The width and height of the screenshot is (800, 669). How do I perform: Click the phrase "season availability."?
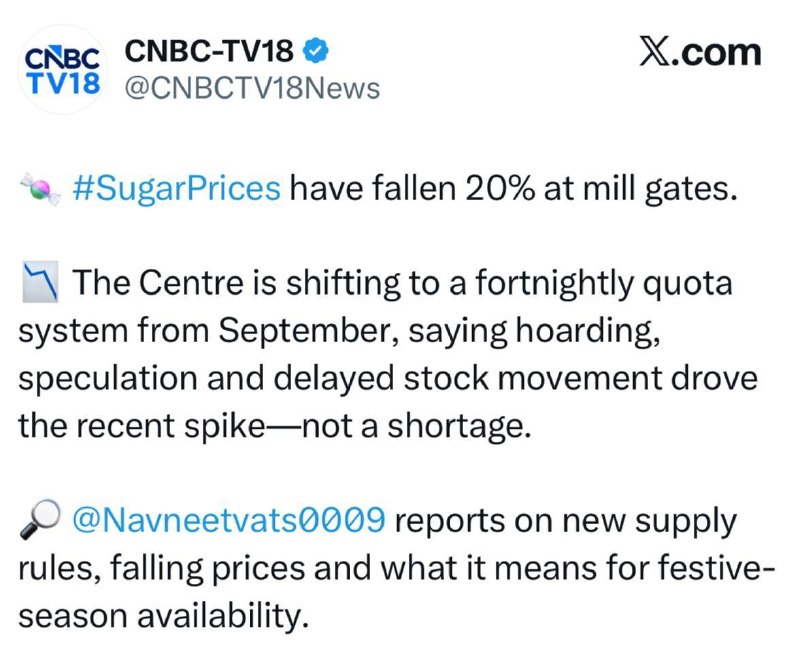coord(164,616)
